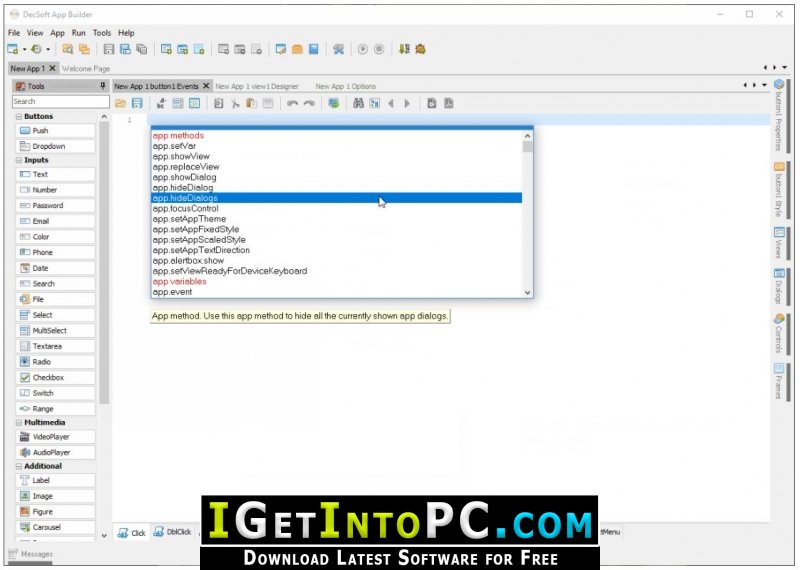This screenshot has width=800, height=570.
Task: Open the tab list dropdown on the New App 1 tab row
Action: click(784, 67)
